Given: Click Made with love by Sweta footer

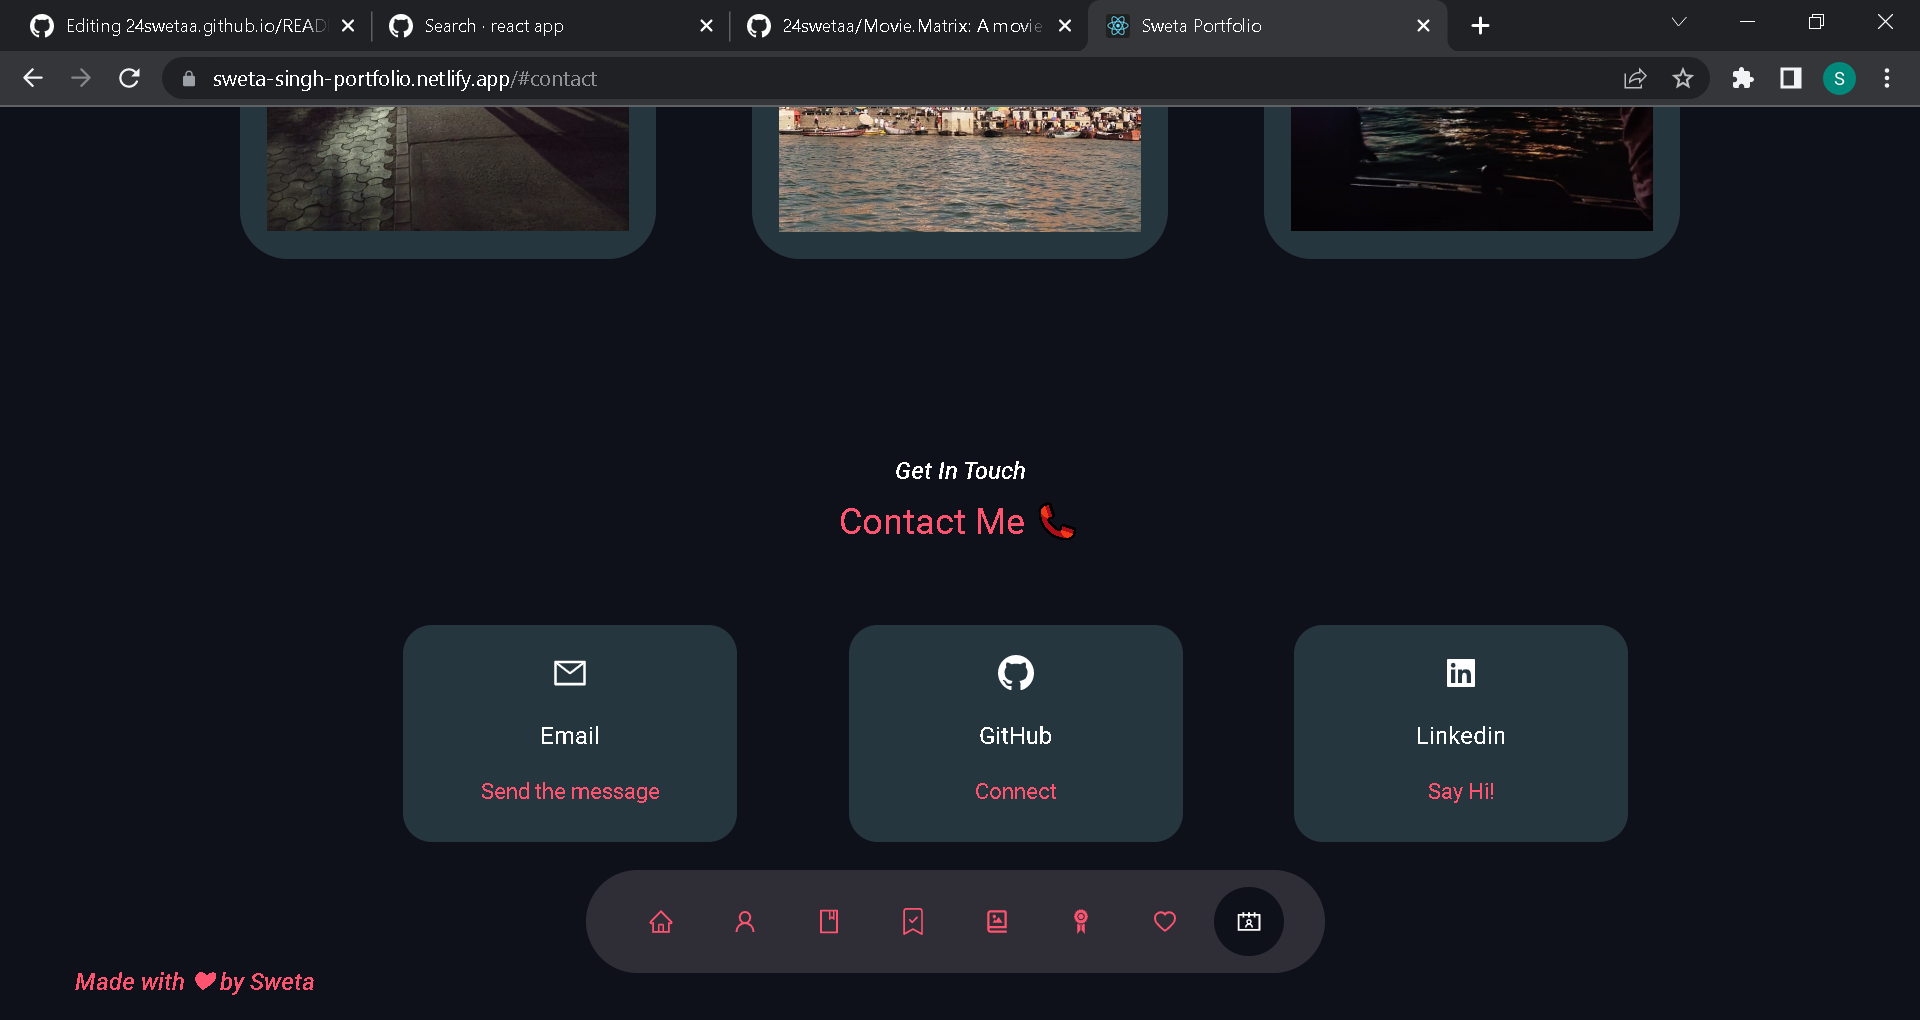Looking at the screenshot, I should pos(195,982).
